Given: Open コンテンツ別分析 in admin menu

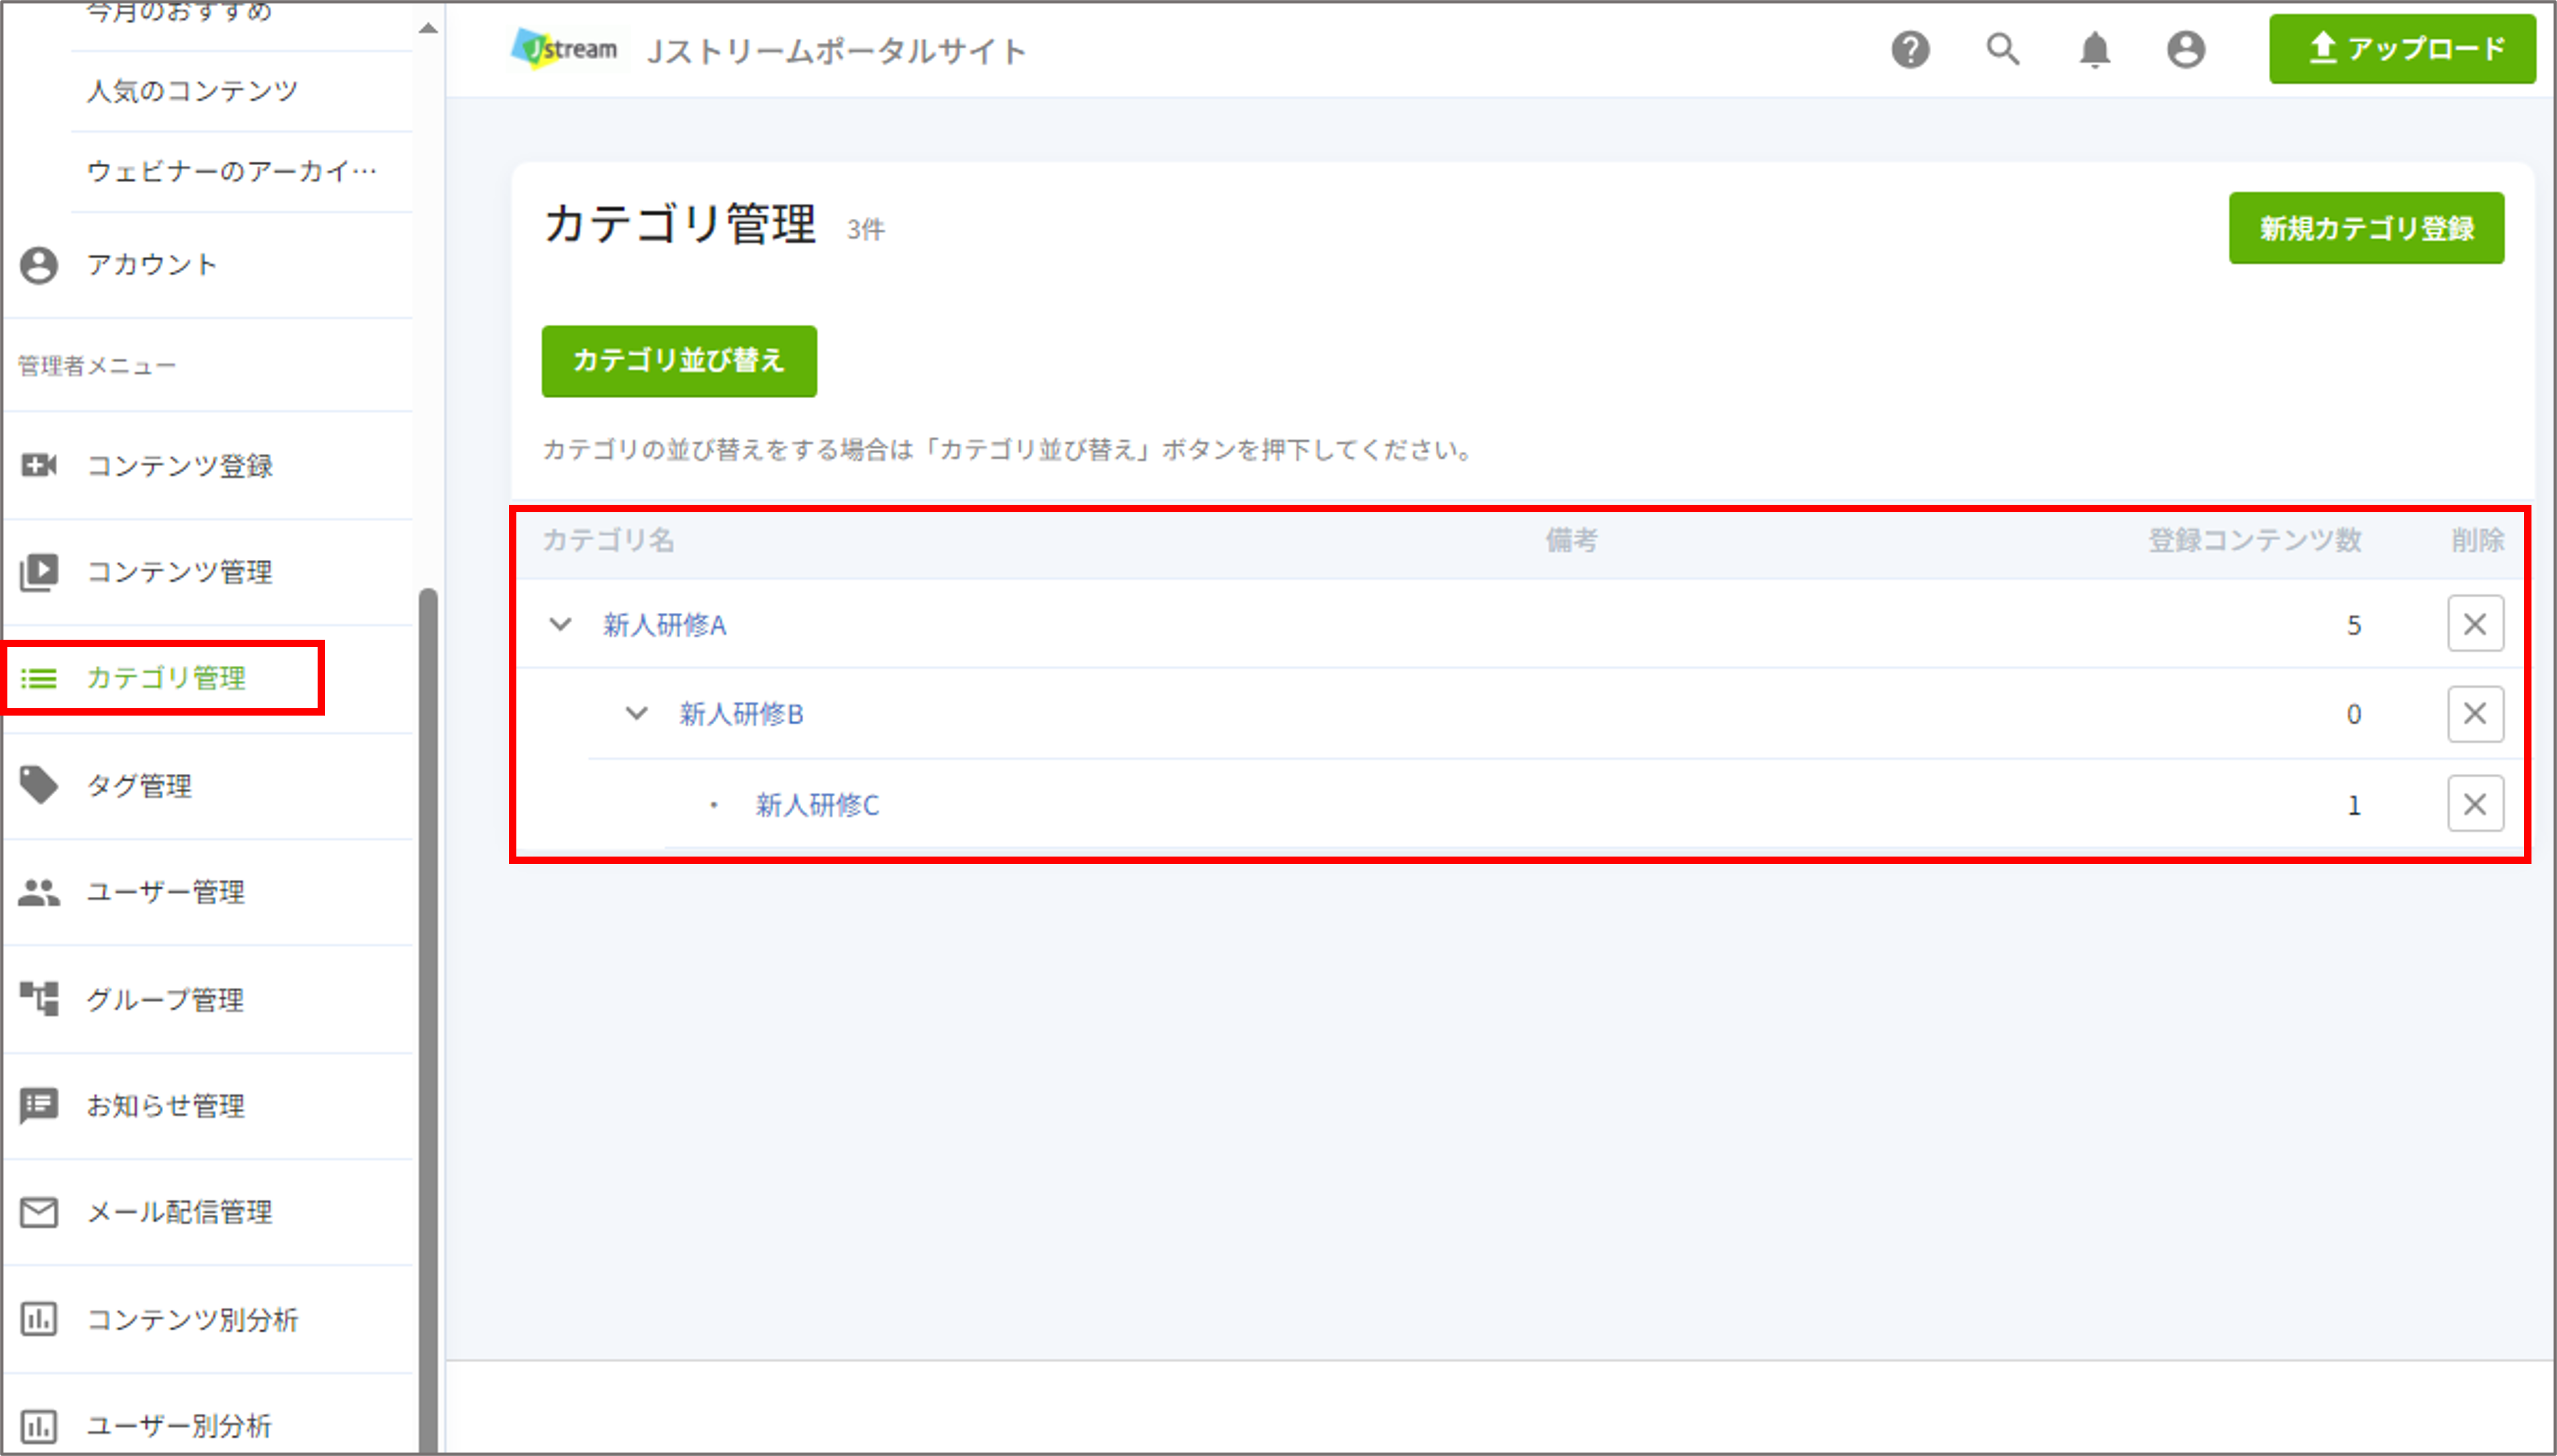Looking at the screenshot, I should click(x=192, y=1320).
